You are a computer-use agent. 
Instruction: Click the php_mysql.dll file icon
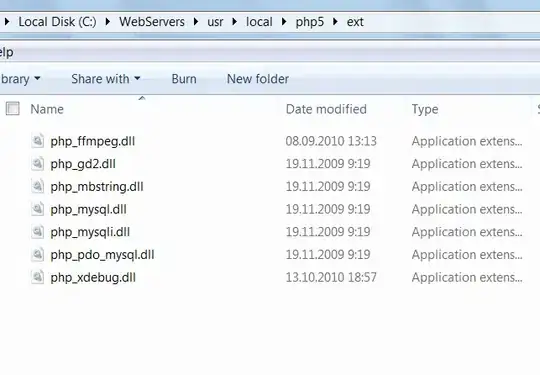coord(38,209)
